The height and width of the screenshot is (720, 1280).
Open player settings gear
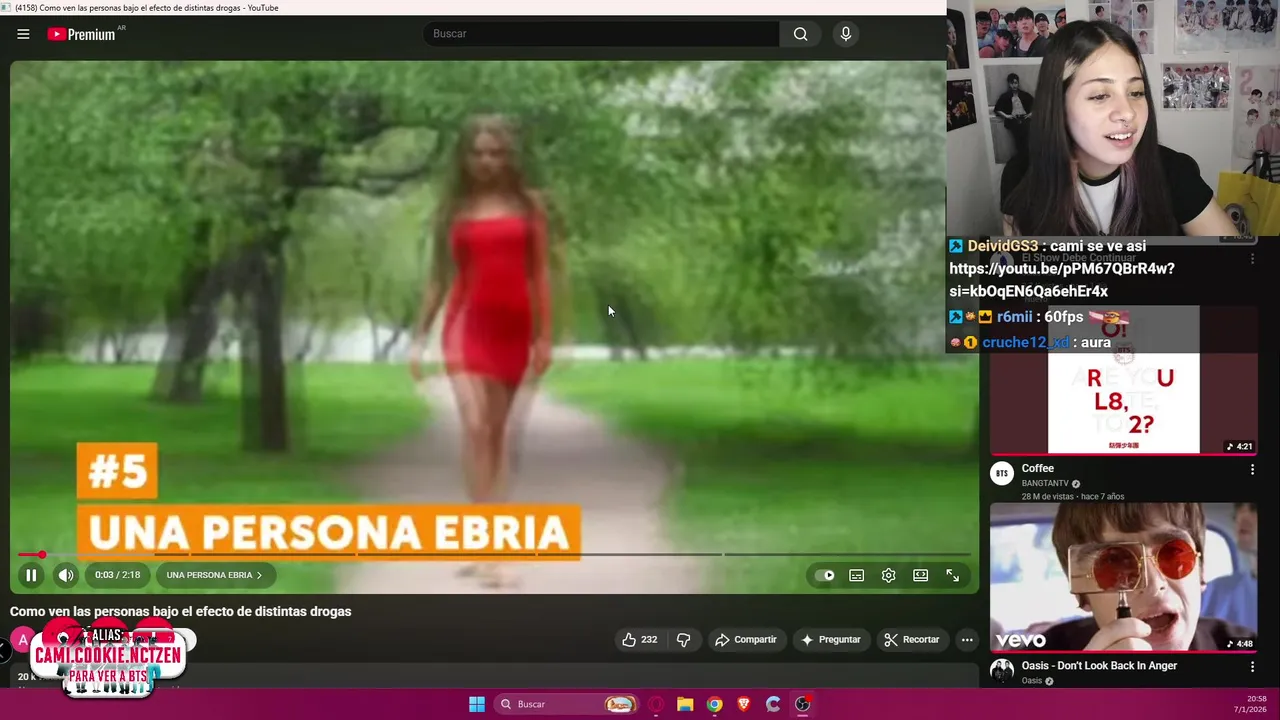point(889,575)
